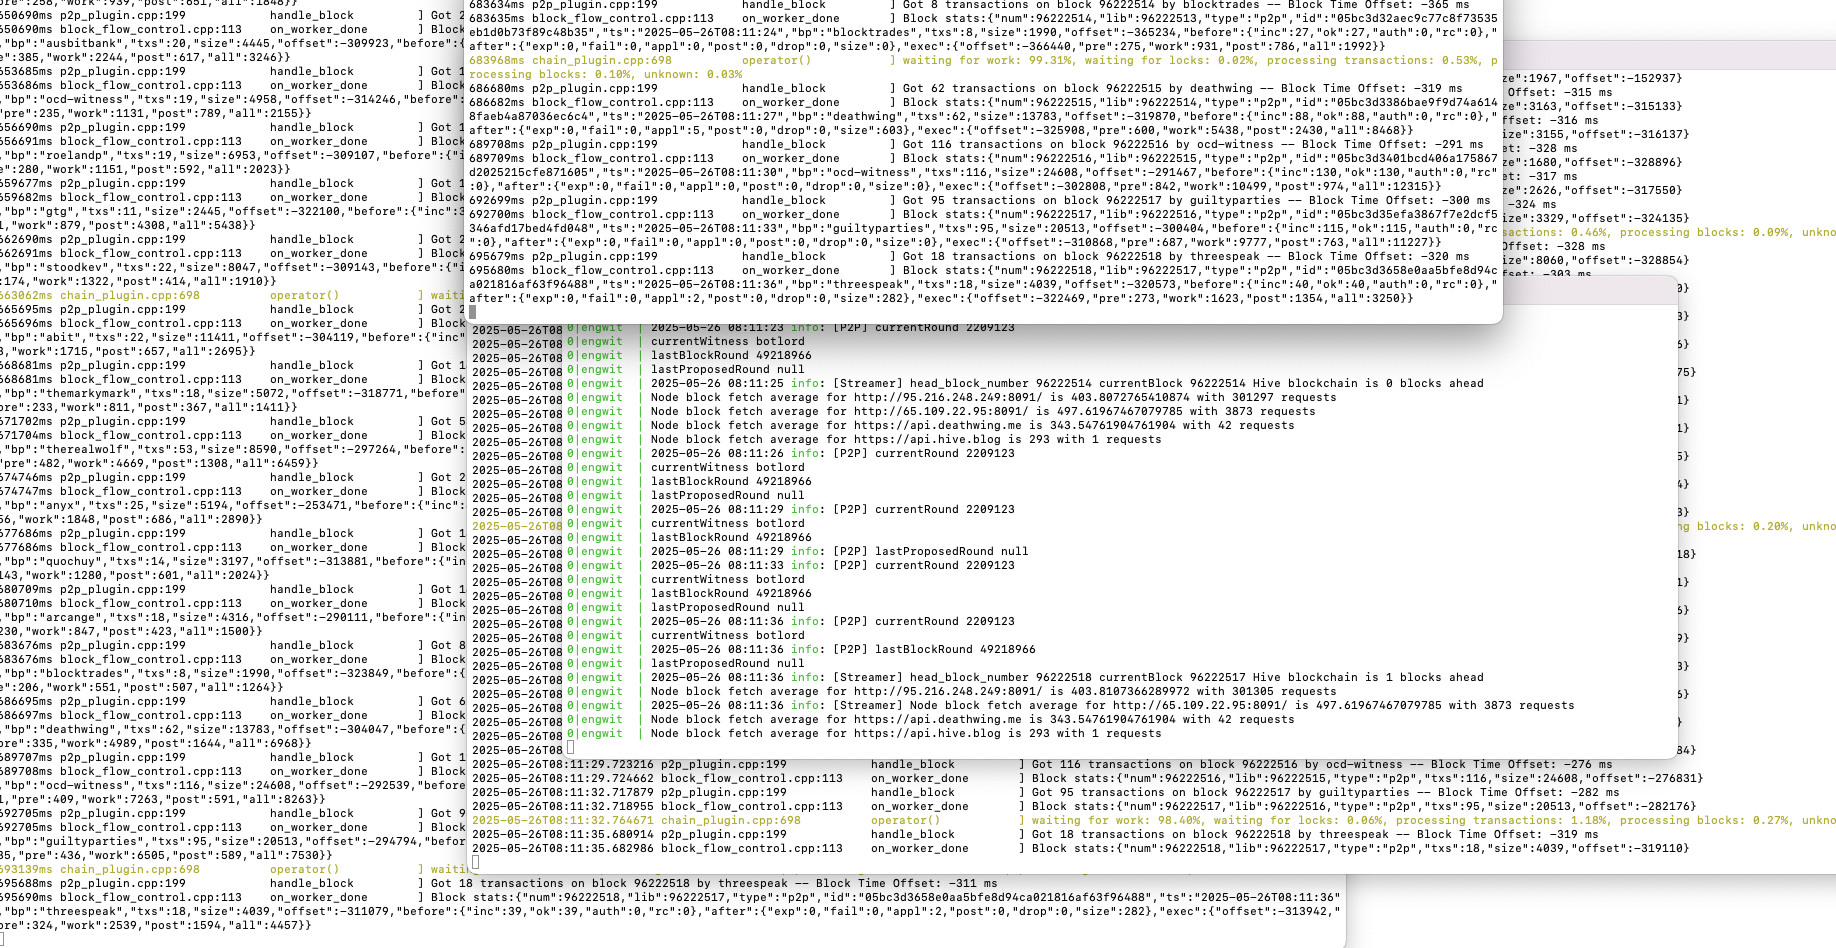The image size is (1836, 948).
Task: Click '650690ms p2p_plugin.cpp:199' in left terminal
Action: (93, 15)
